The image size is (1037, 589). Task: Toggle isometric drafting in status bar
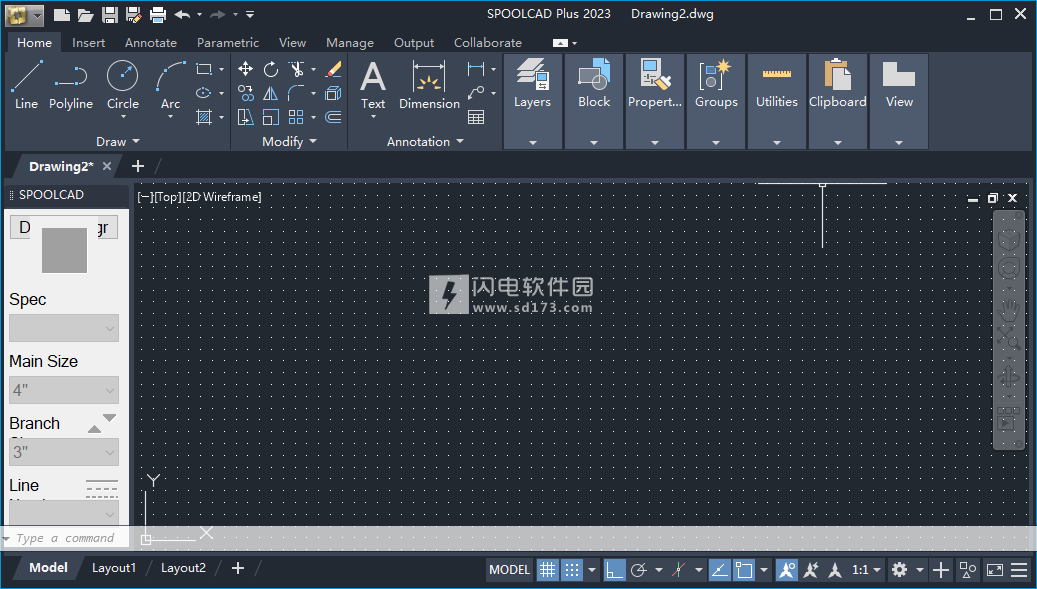point(679,569)
